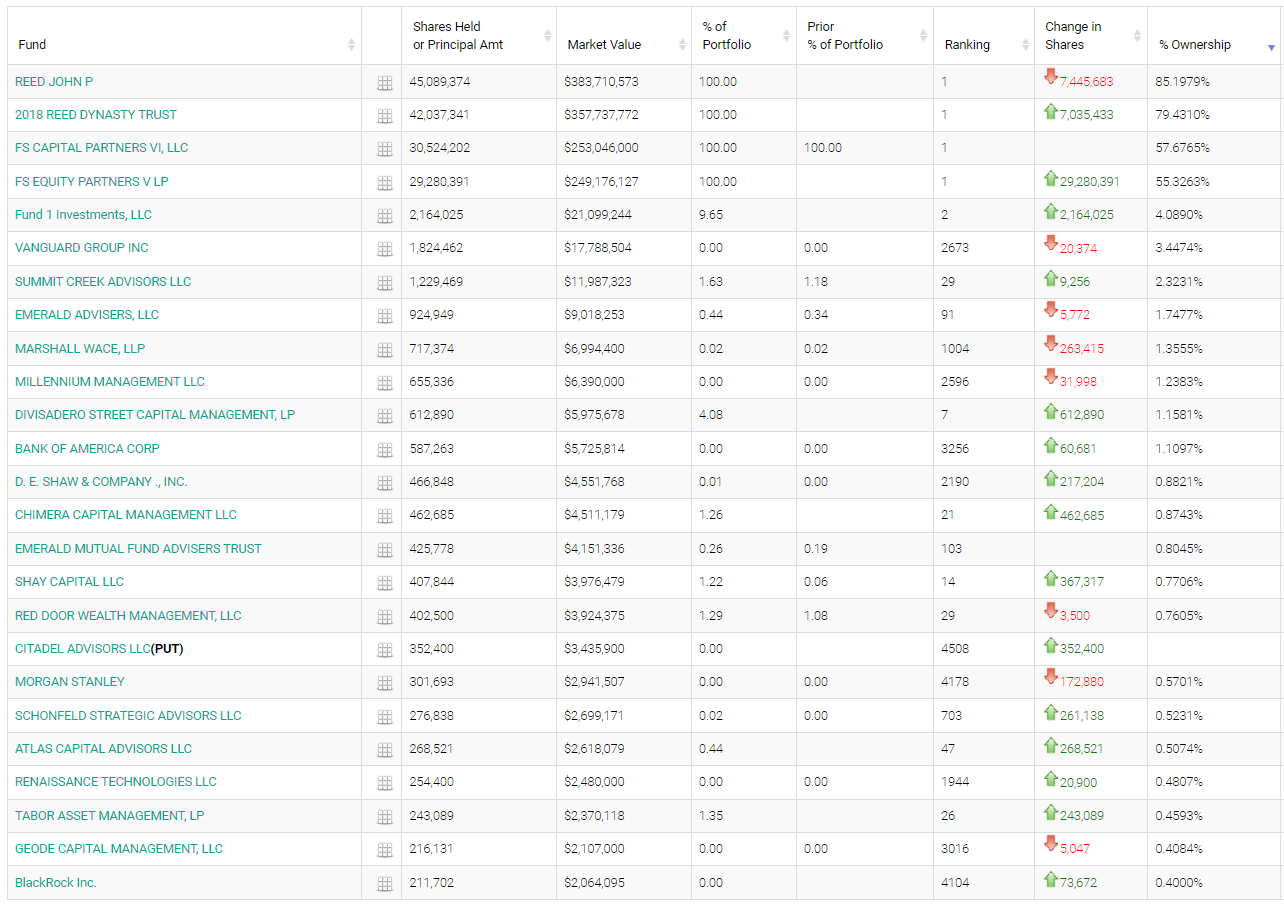Click grid icon for MILLENNIUM MANAGEMENT LLC
The image size is (1284, 905).
pyautogui.click(x=385, y=384)
